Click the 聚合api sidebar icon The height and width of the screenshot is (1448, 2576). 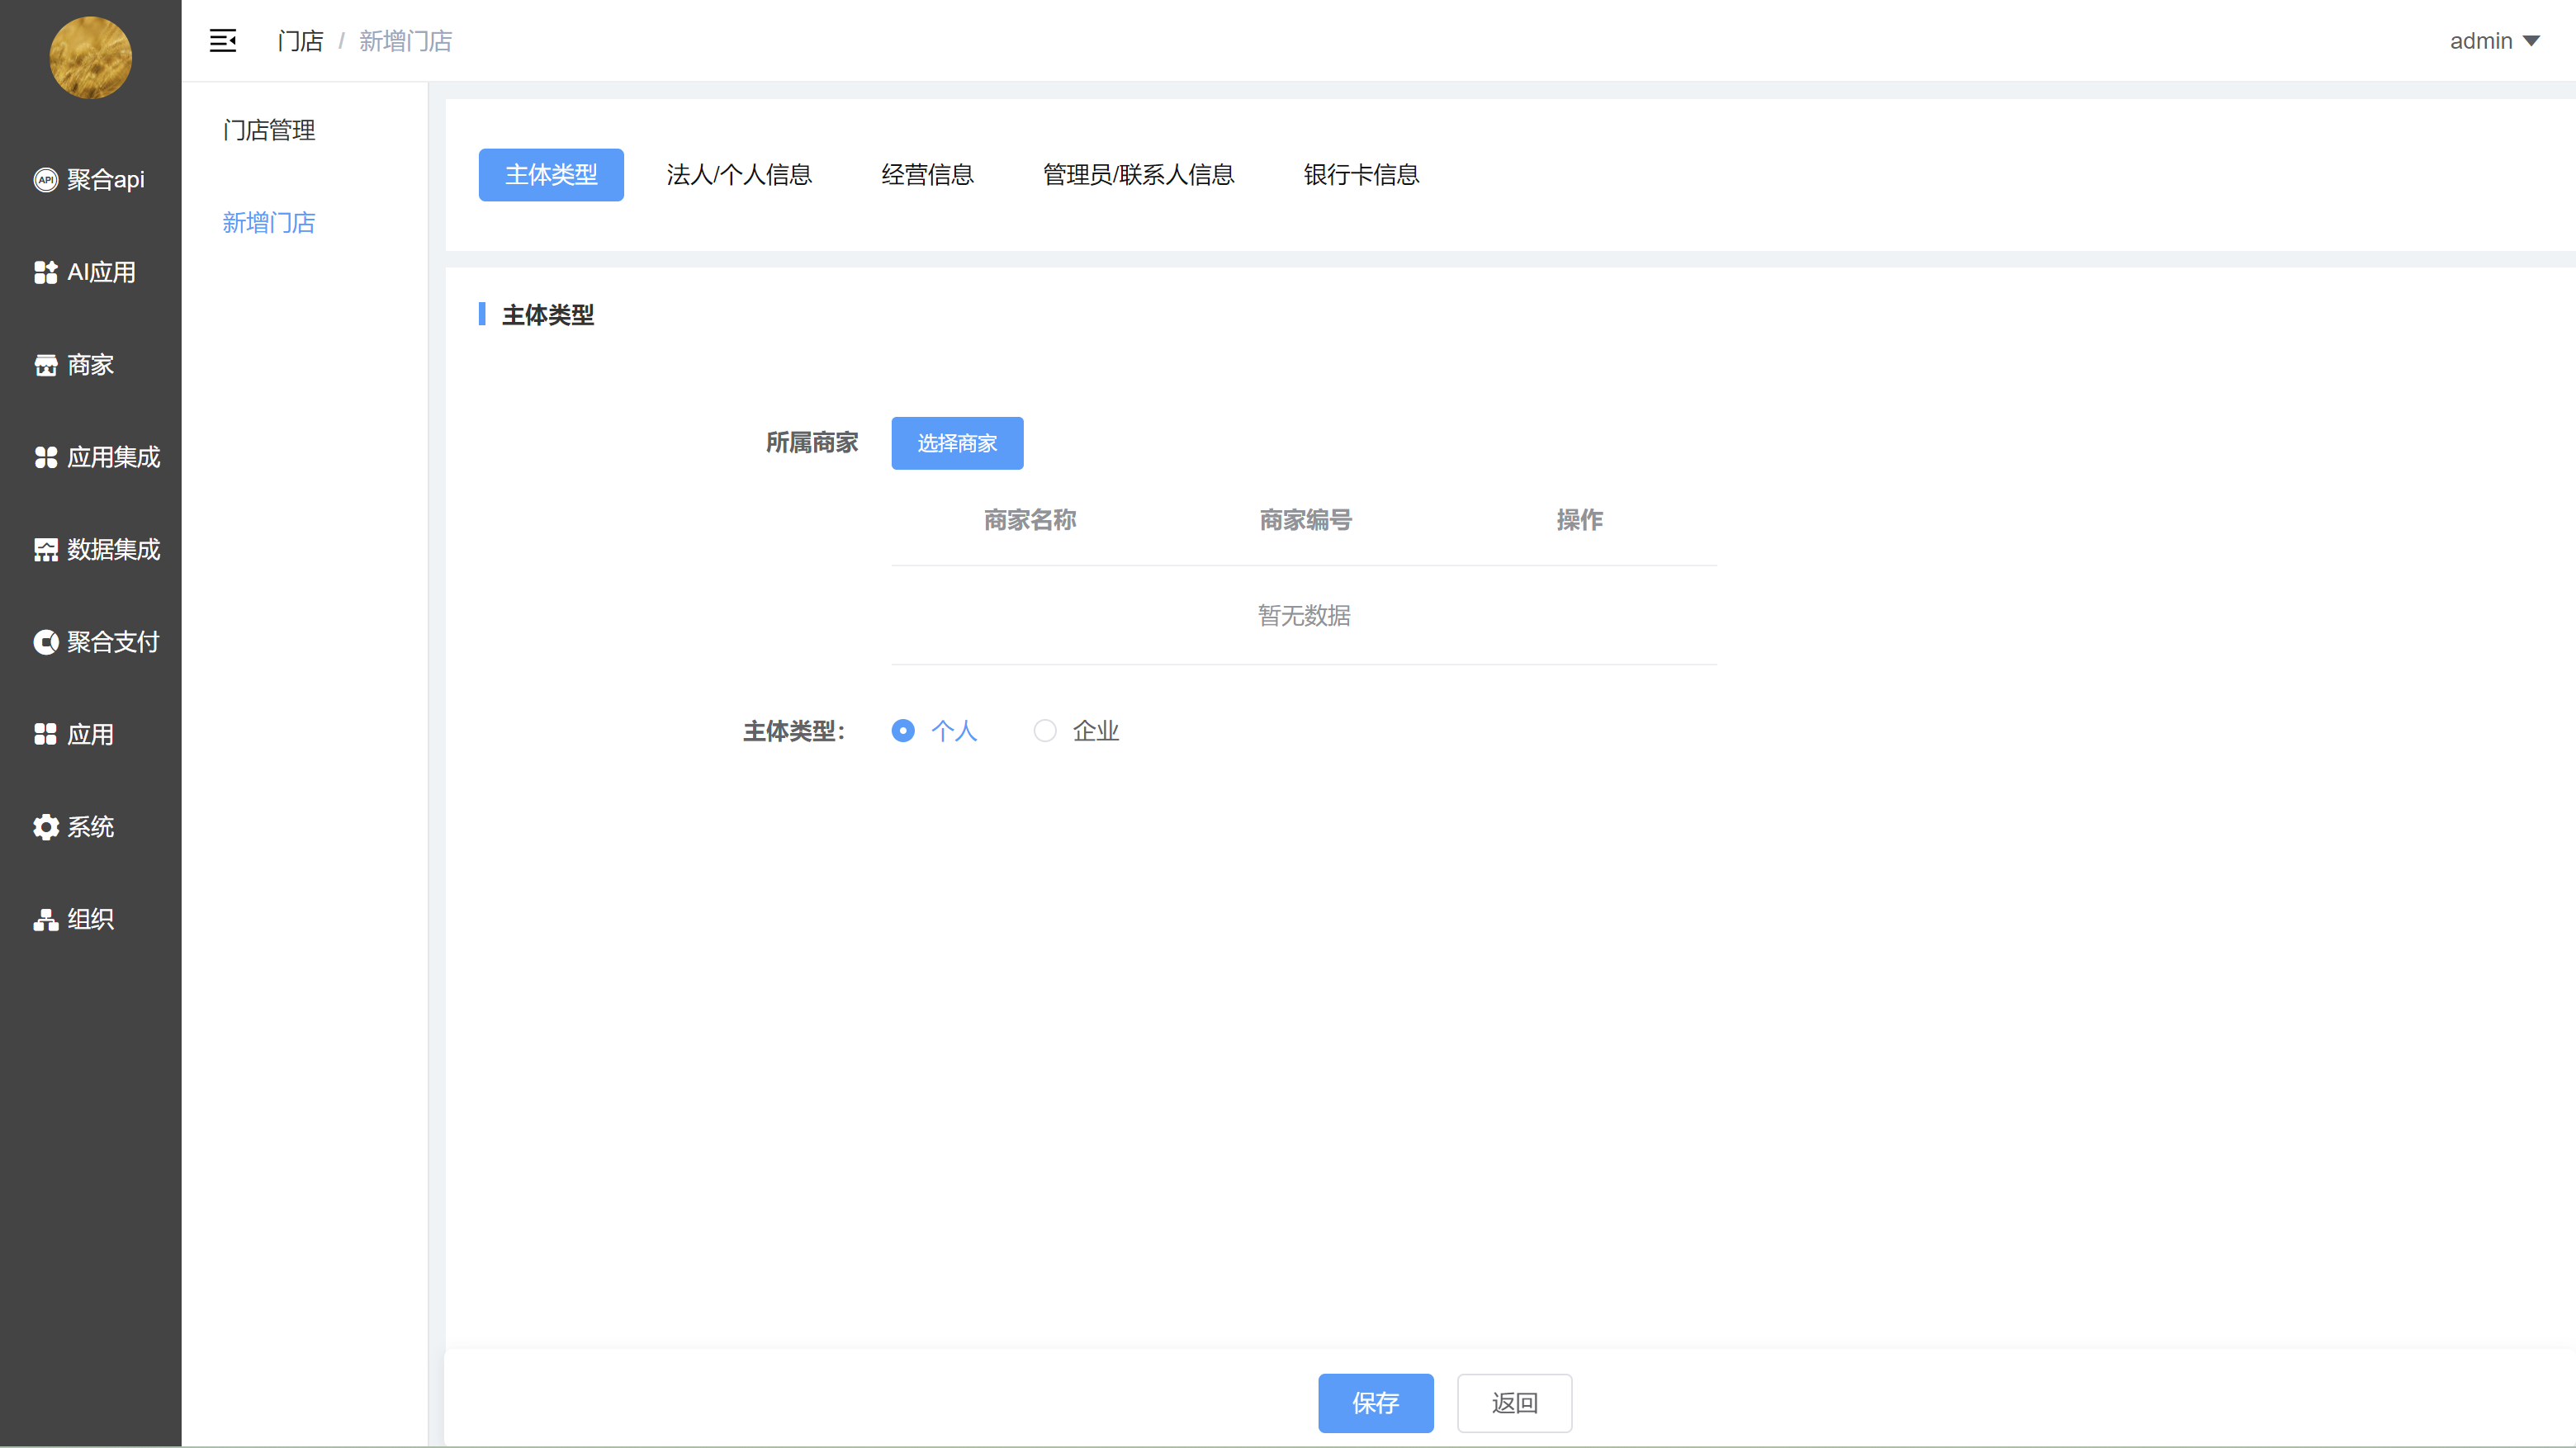(x=46, y=180)
